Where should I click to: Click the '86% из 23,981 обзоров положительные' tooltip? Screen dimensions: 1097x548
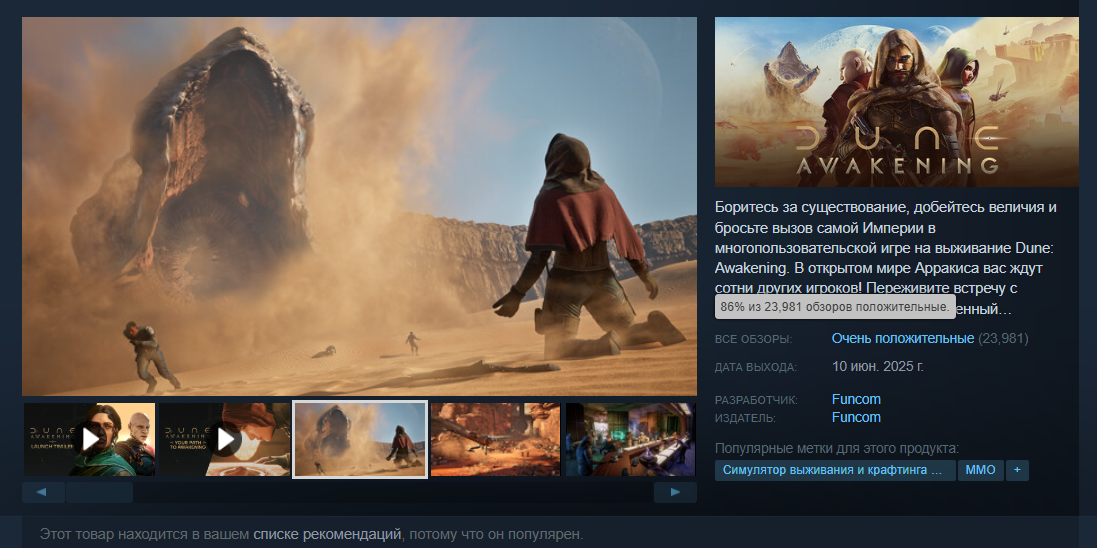(x=835, y=307)
